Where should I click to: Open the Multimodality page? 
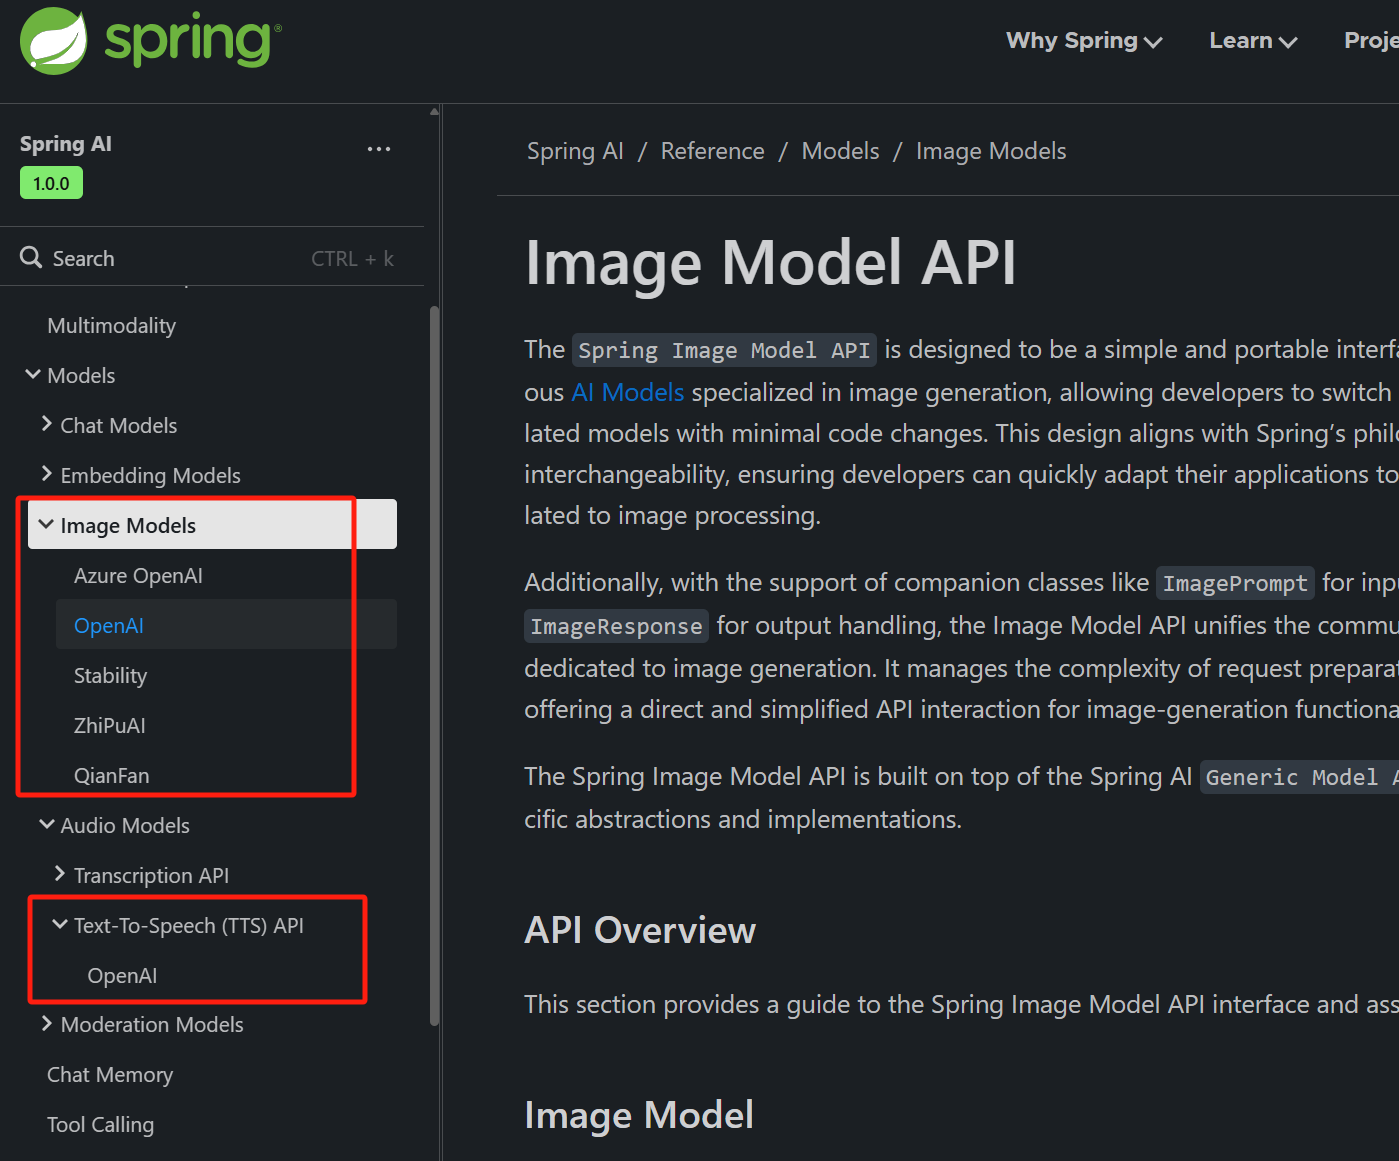[111, 326]
